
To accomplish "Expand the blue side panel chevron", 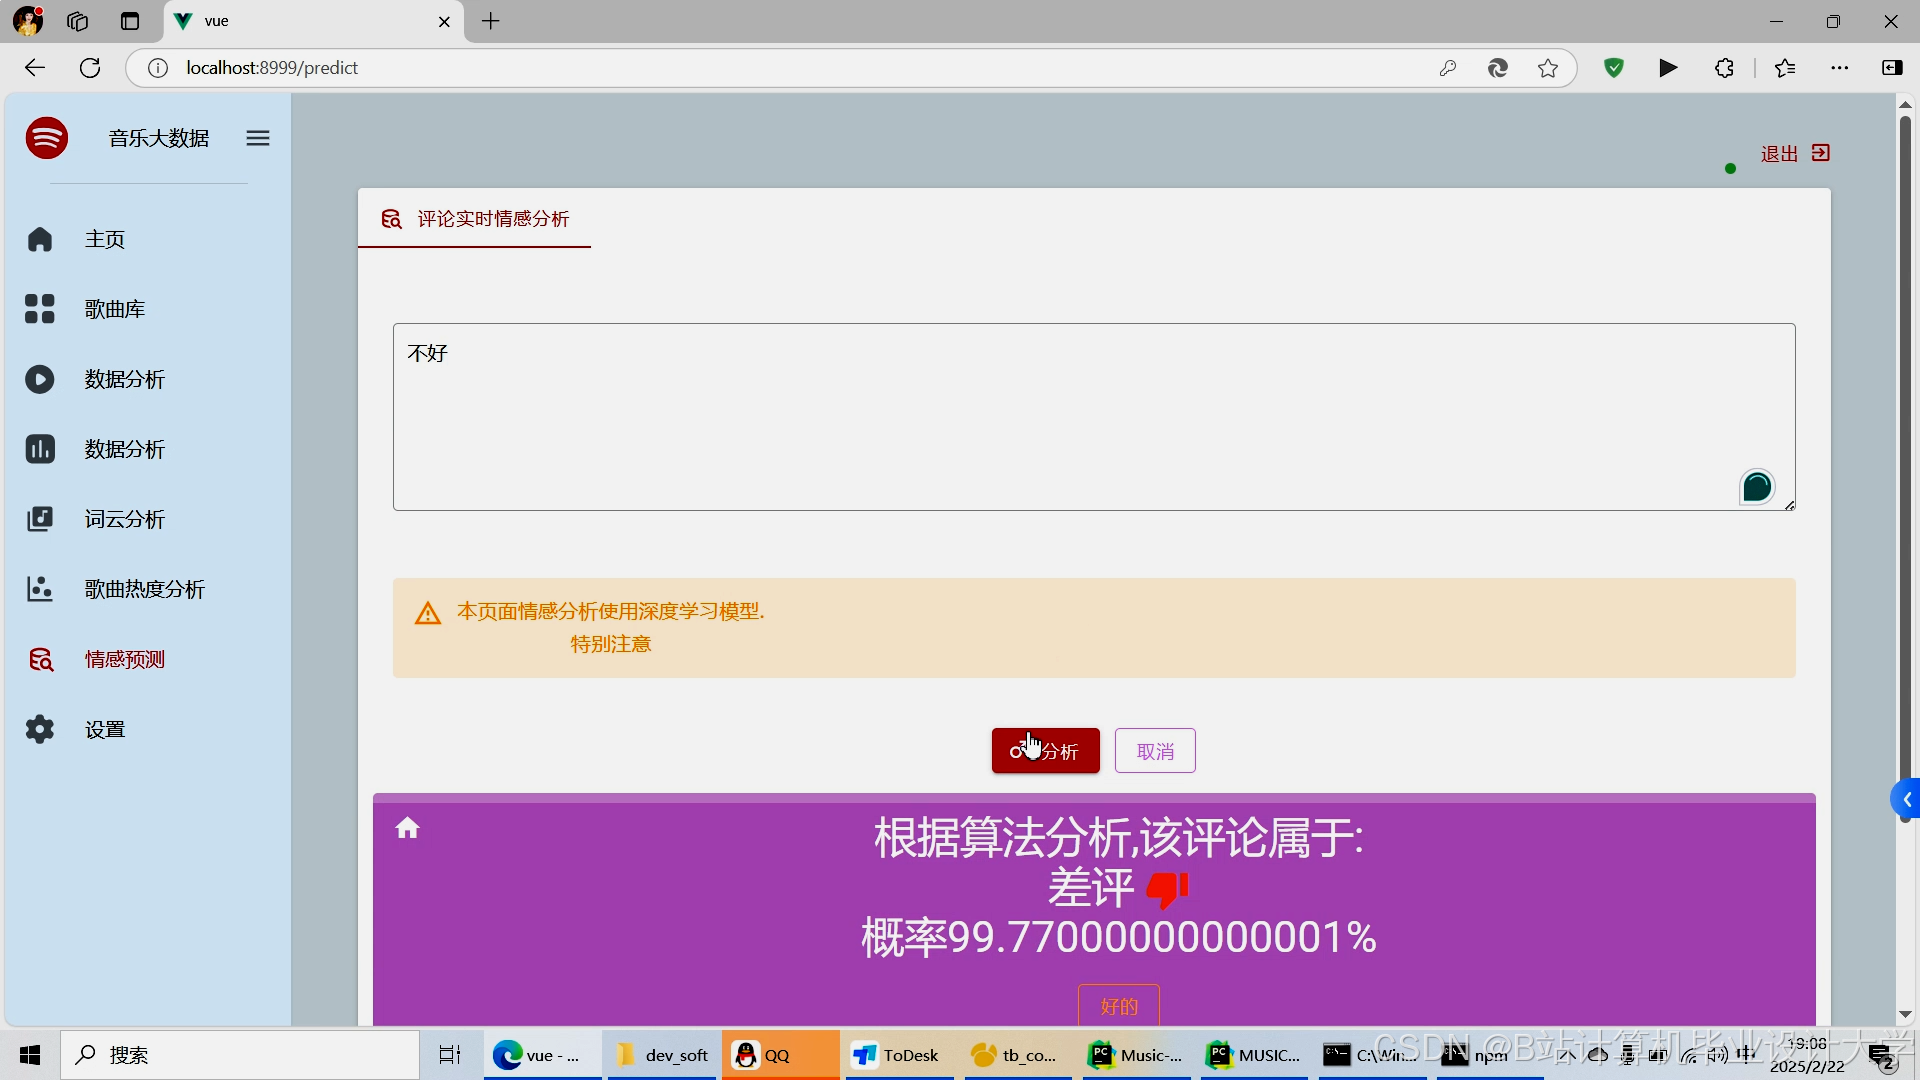I will click(x=1906, y=800).
